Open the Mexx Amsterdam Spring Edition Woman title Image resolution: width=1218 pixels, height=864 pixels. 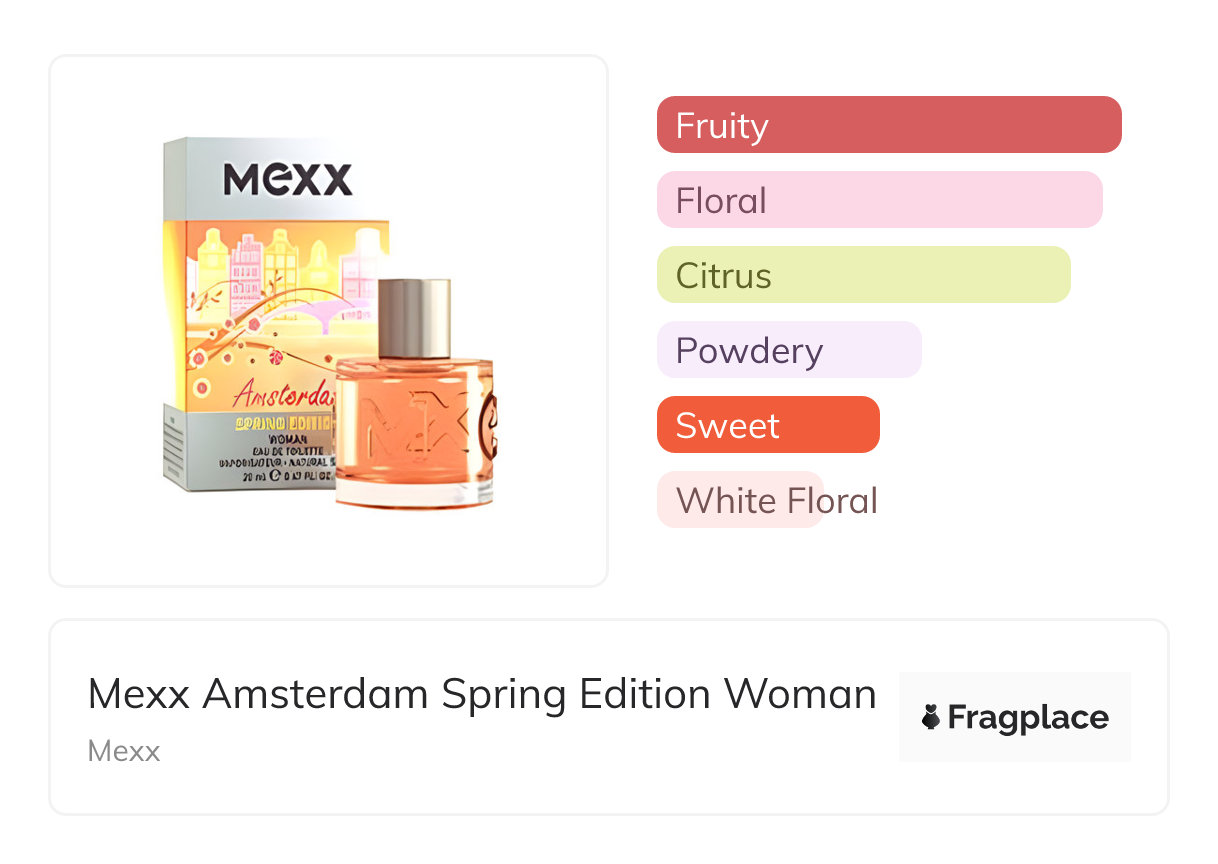click(x=482, y=694)
